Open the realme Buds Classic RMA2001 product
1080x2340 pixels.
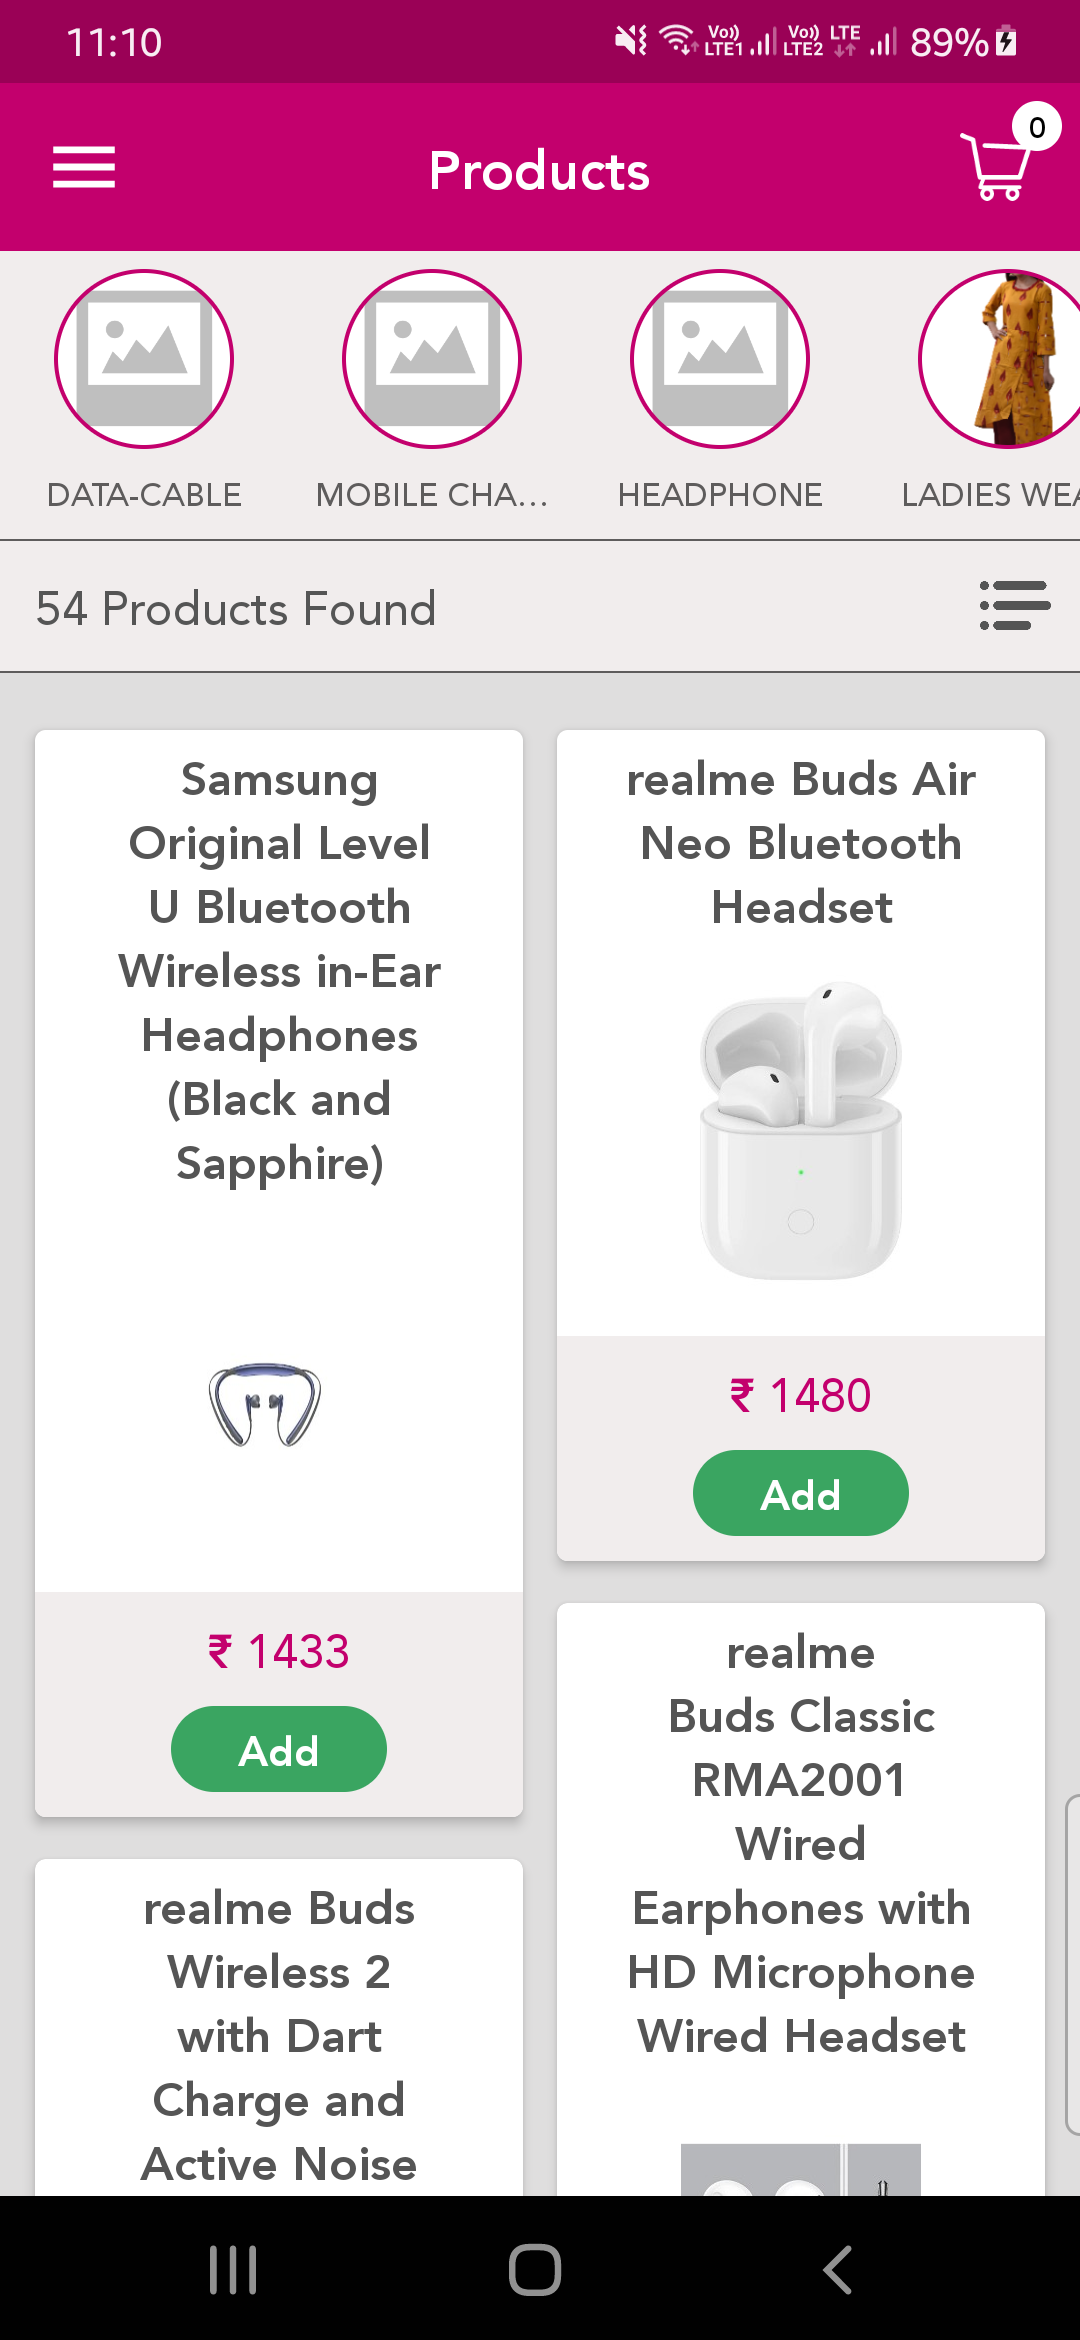(x=801, y=1844)
